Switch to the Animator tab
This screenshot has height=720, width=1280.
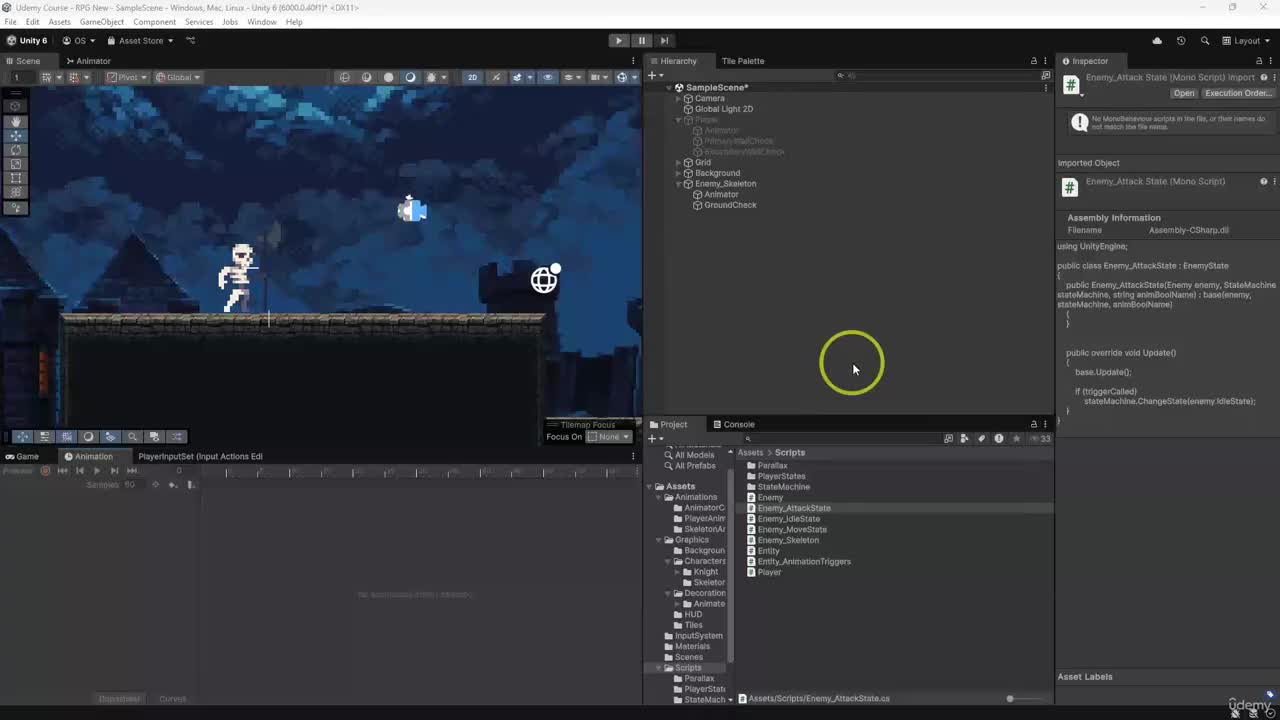pyautogui.click(x=88, y=61)
